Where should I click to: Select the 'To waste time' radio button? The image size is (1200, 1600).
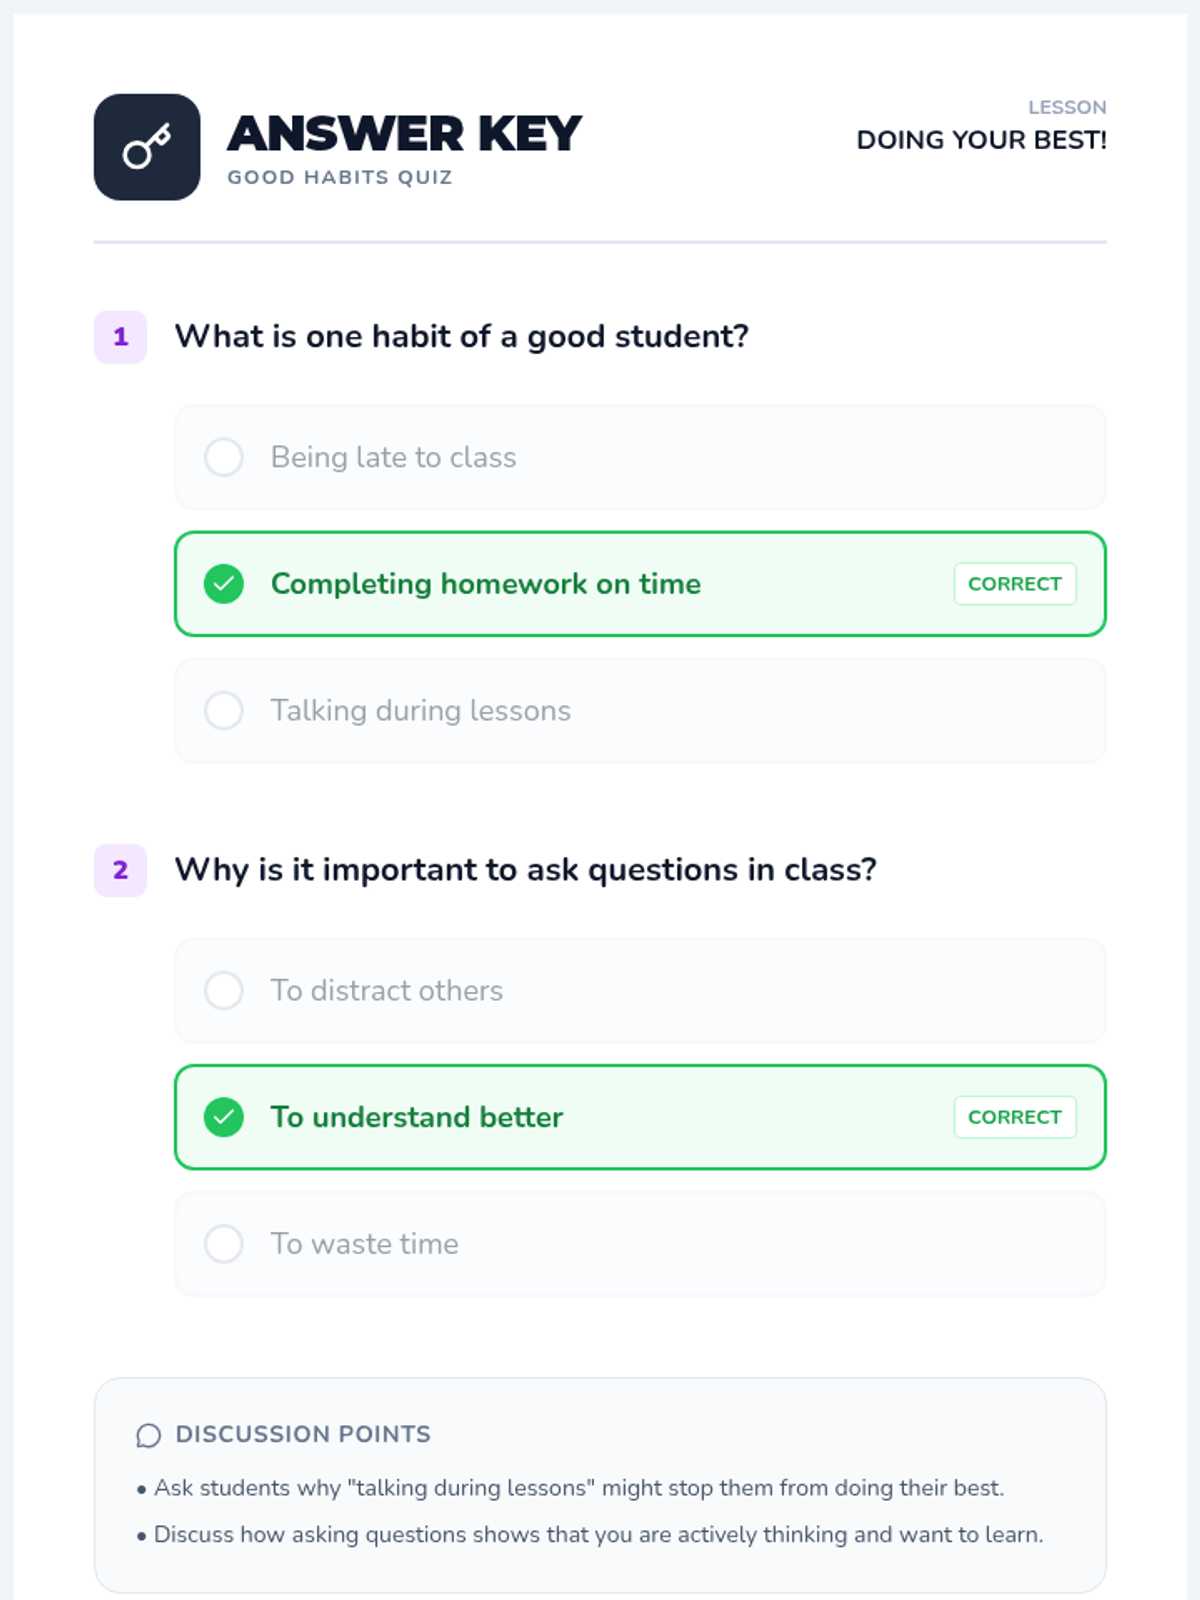pos(224,1244)
